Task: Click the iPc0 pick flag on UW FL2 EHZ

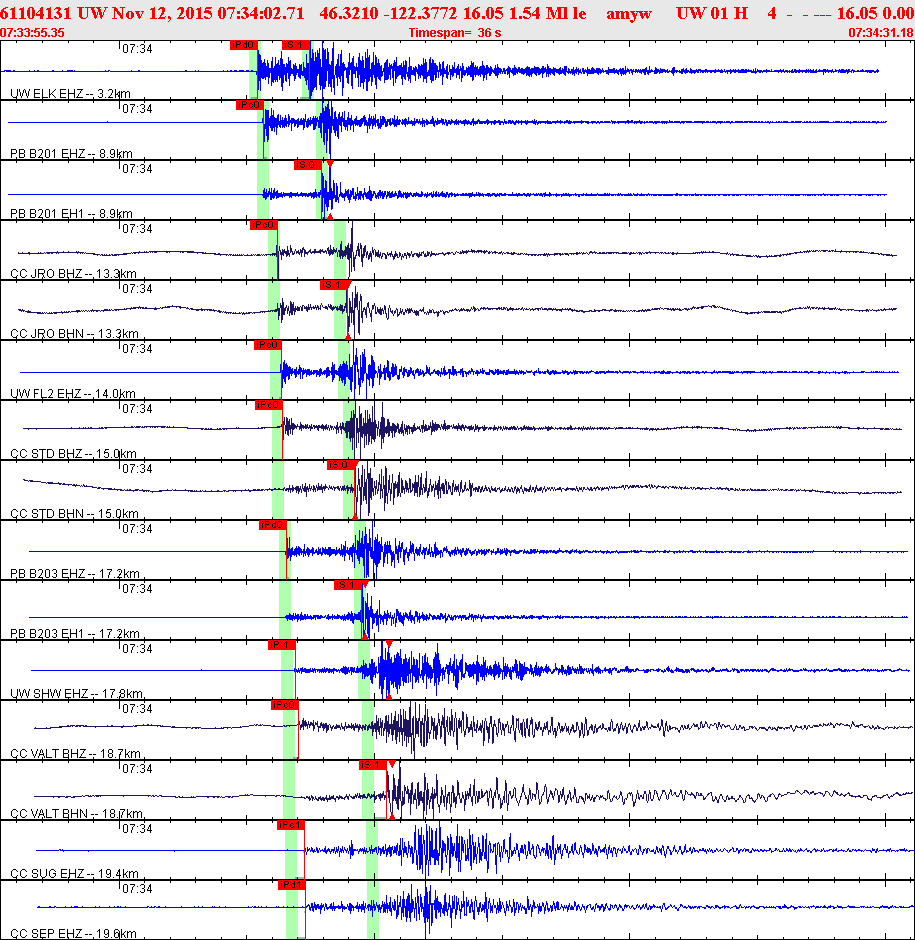Action: coord(267,345)
